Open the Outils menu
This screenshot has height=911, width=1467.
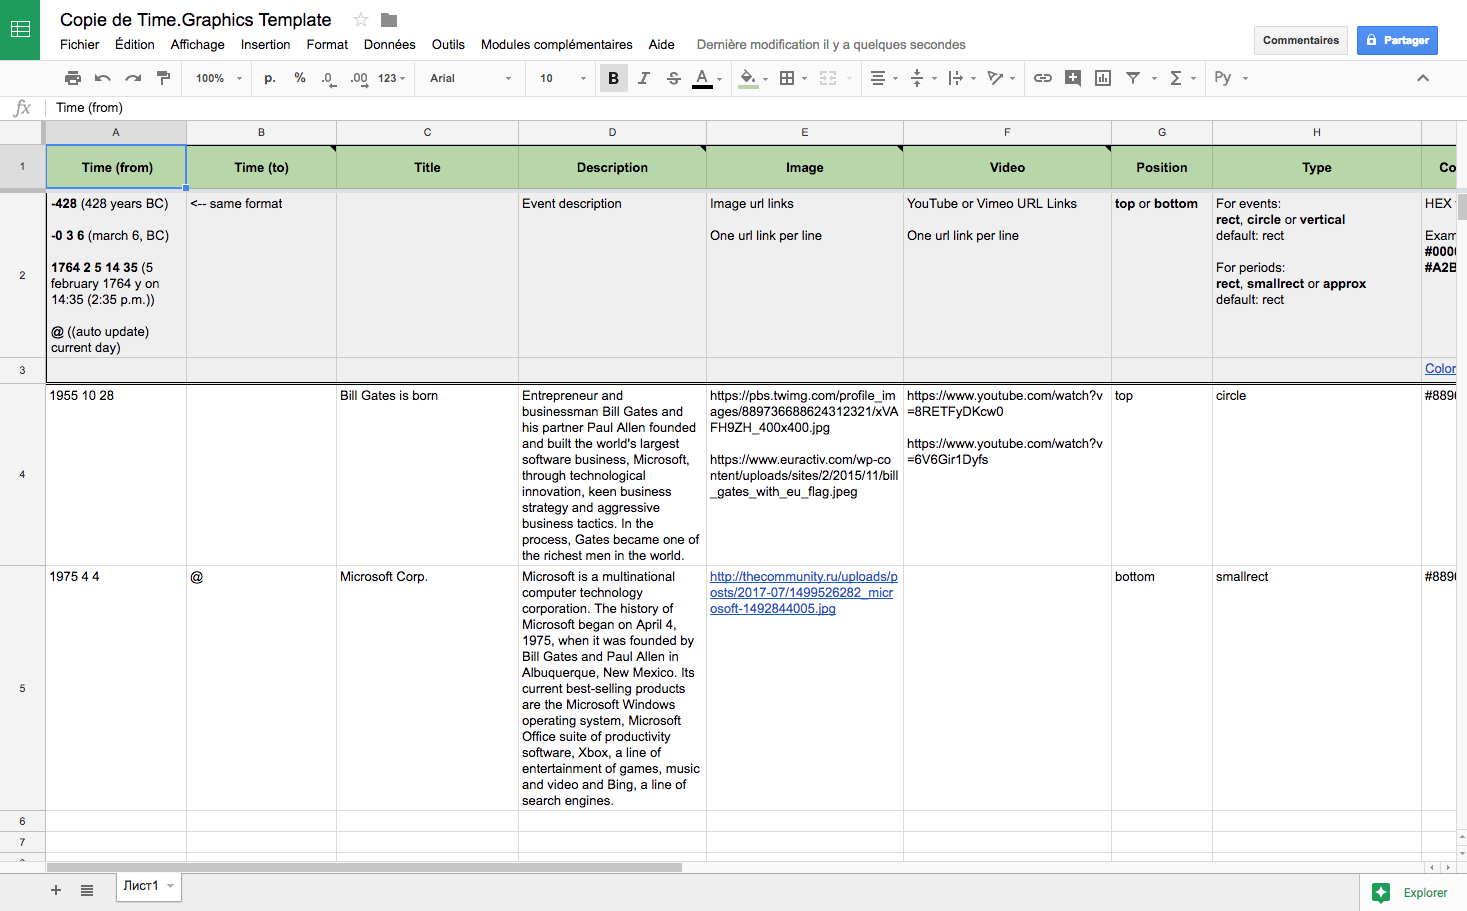click(x=448, y=44)
